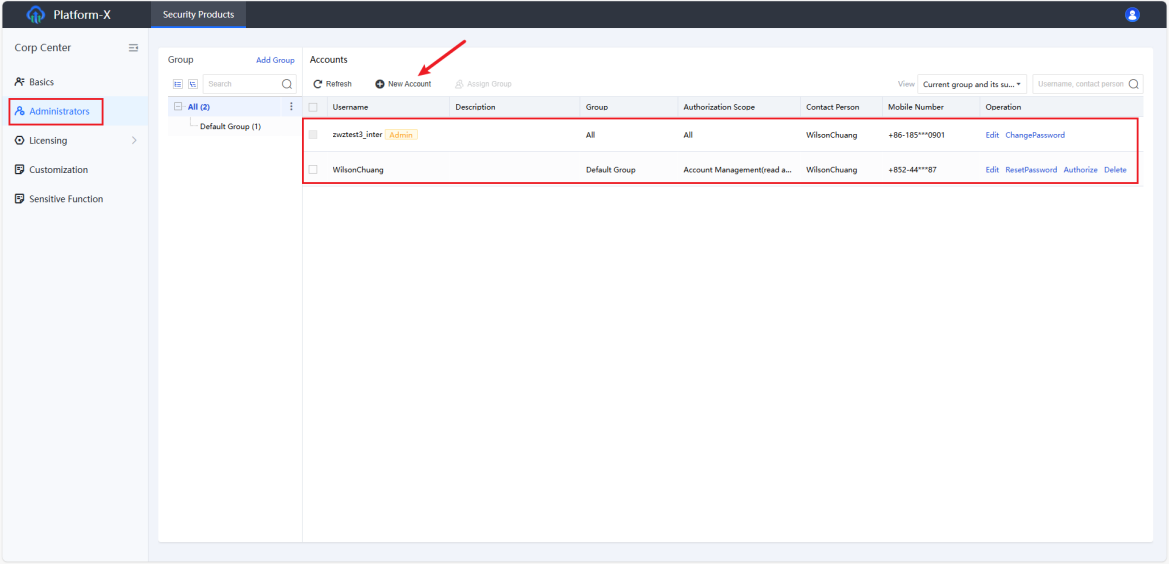The height and width of the screenshot is (564, 1169).
Task: Tick the zwztest3_inter row checkbox
Action: coord(313,135)
